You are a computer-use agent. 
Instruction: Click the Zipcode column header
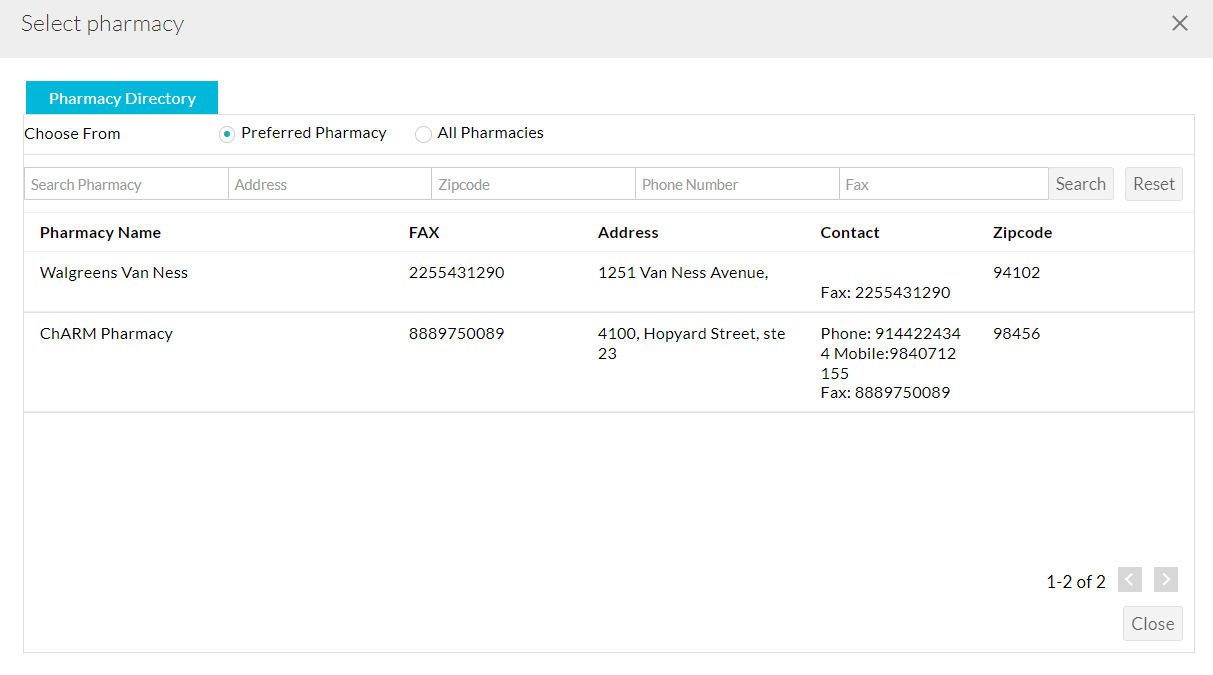click(x=1022, y=232)
